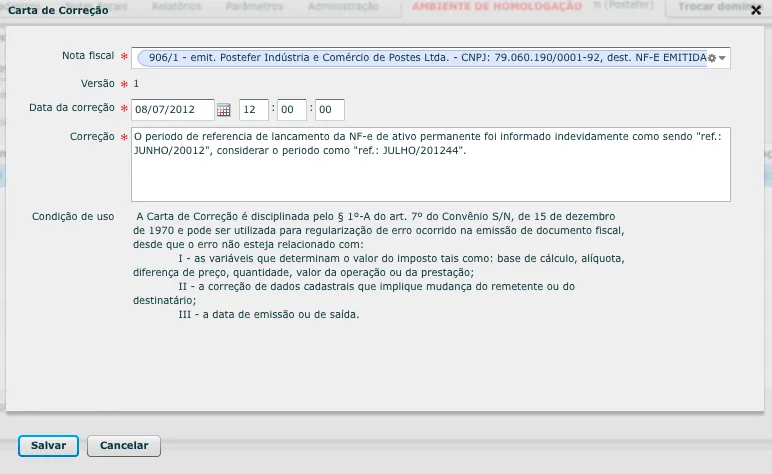Viewport: 772px width, 474px height.
Task: Select the seconds field at the end
Action: coord(330,110)
